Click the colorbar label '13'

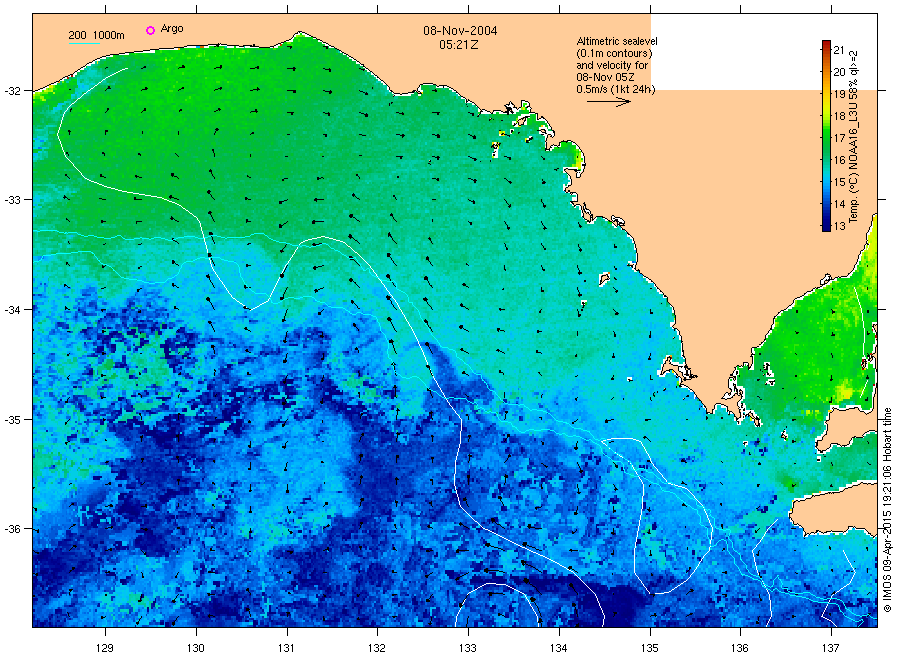pos(840,226)
